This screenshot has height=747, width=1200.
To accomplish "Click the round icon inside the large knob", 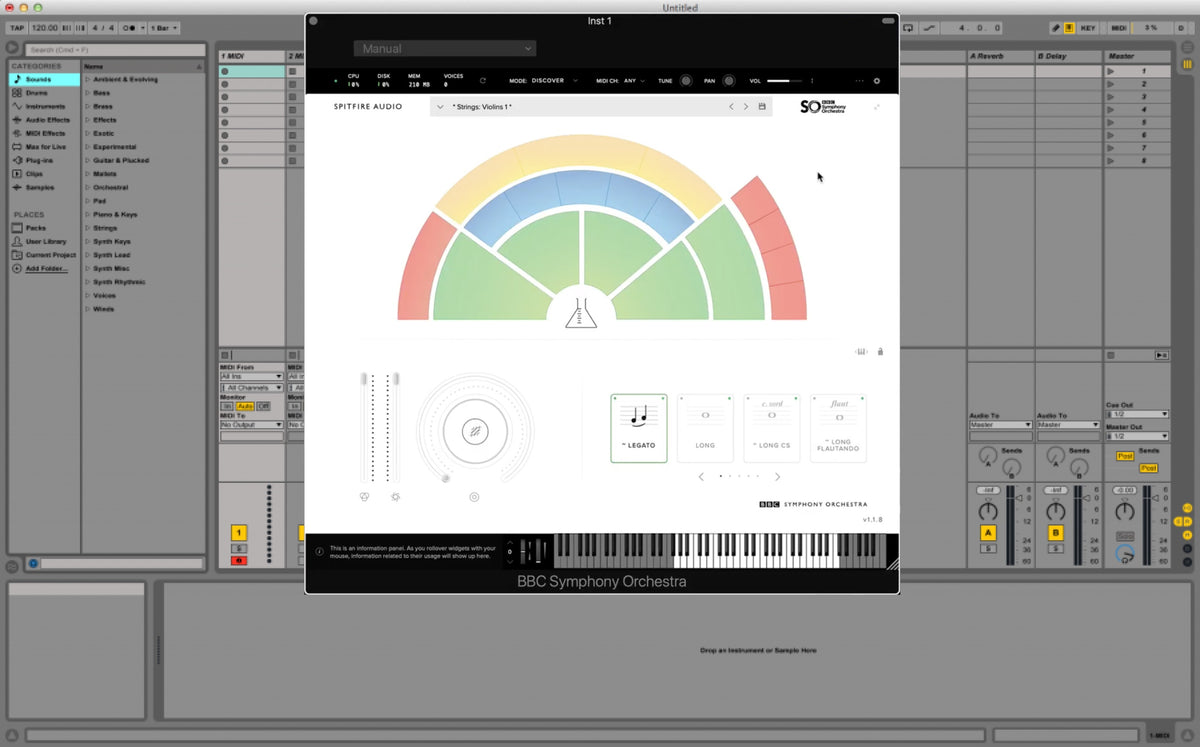I will pyautogui.click(x=475, y=432).
